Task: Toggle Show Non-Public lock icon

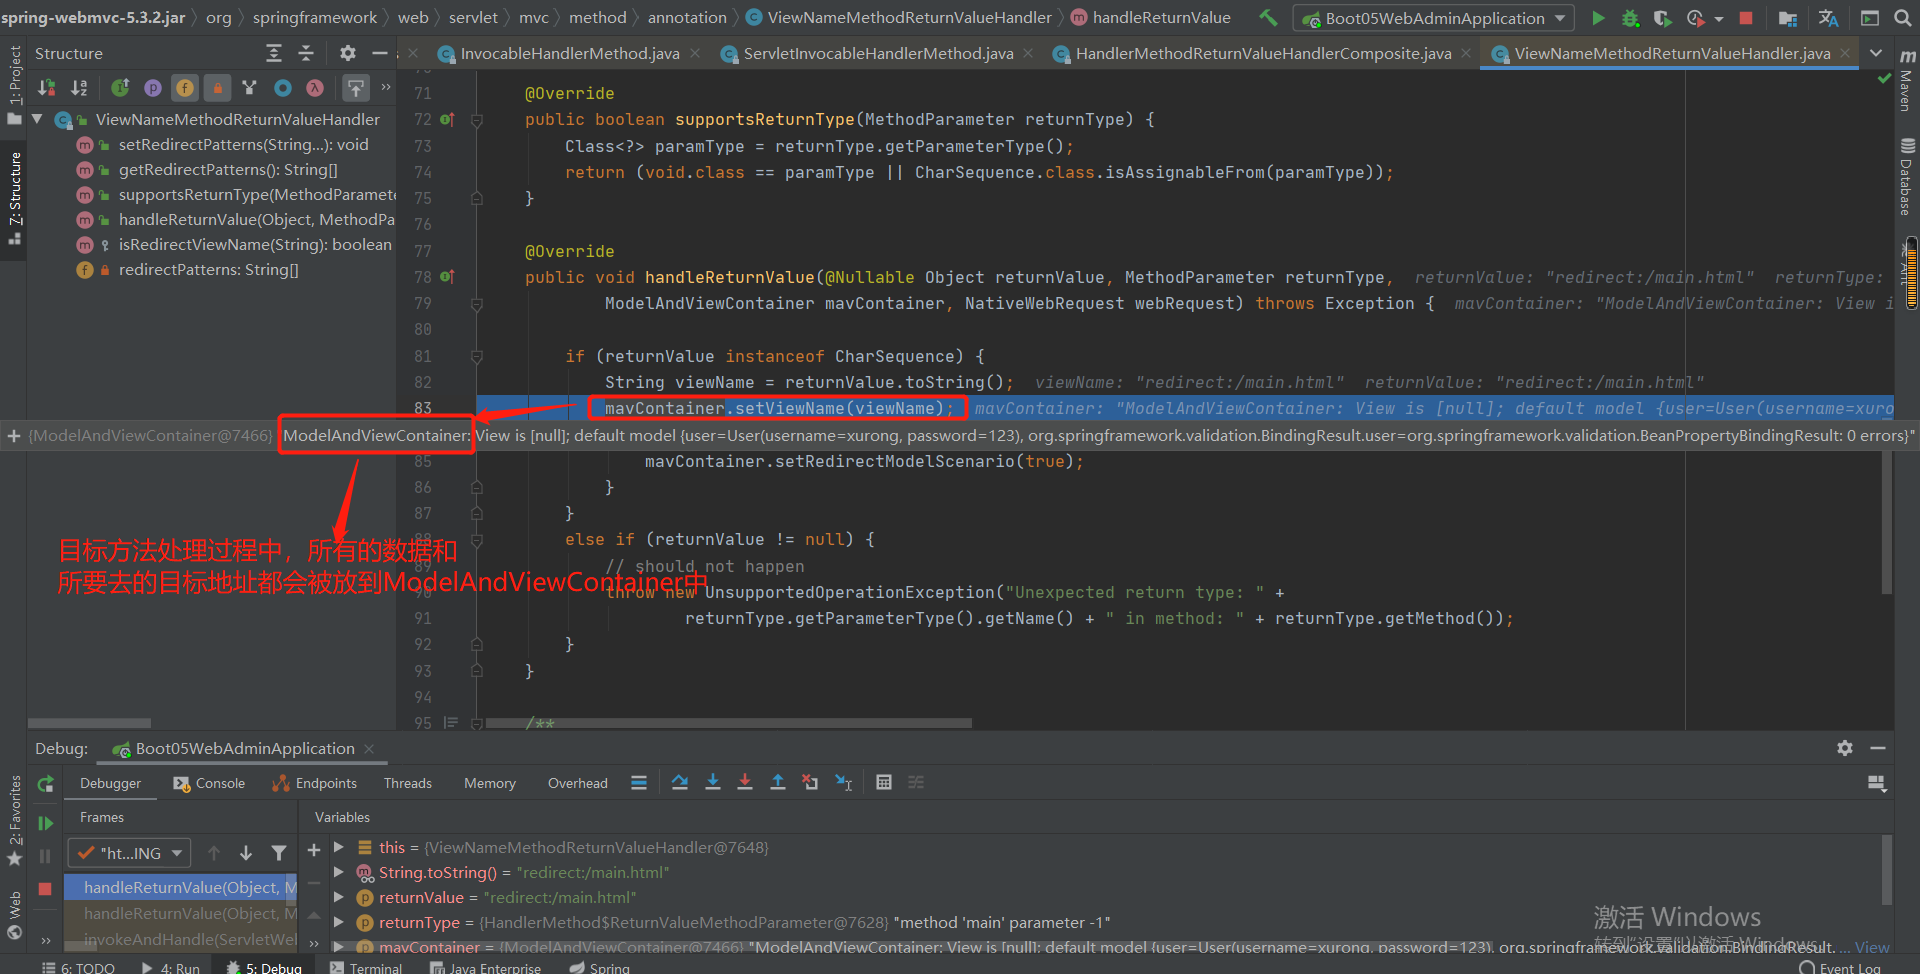Action: click(x=218, y=88)
